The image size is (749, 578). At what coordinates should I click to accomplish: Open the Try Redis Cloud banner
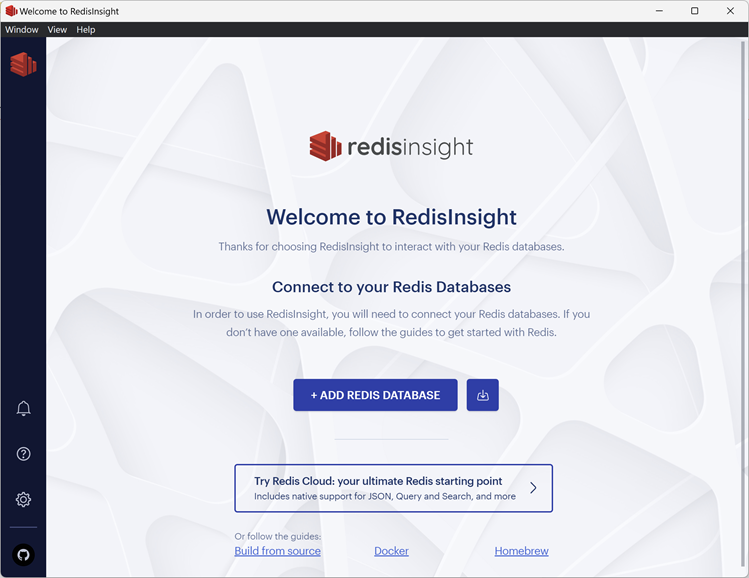[394, 488]
